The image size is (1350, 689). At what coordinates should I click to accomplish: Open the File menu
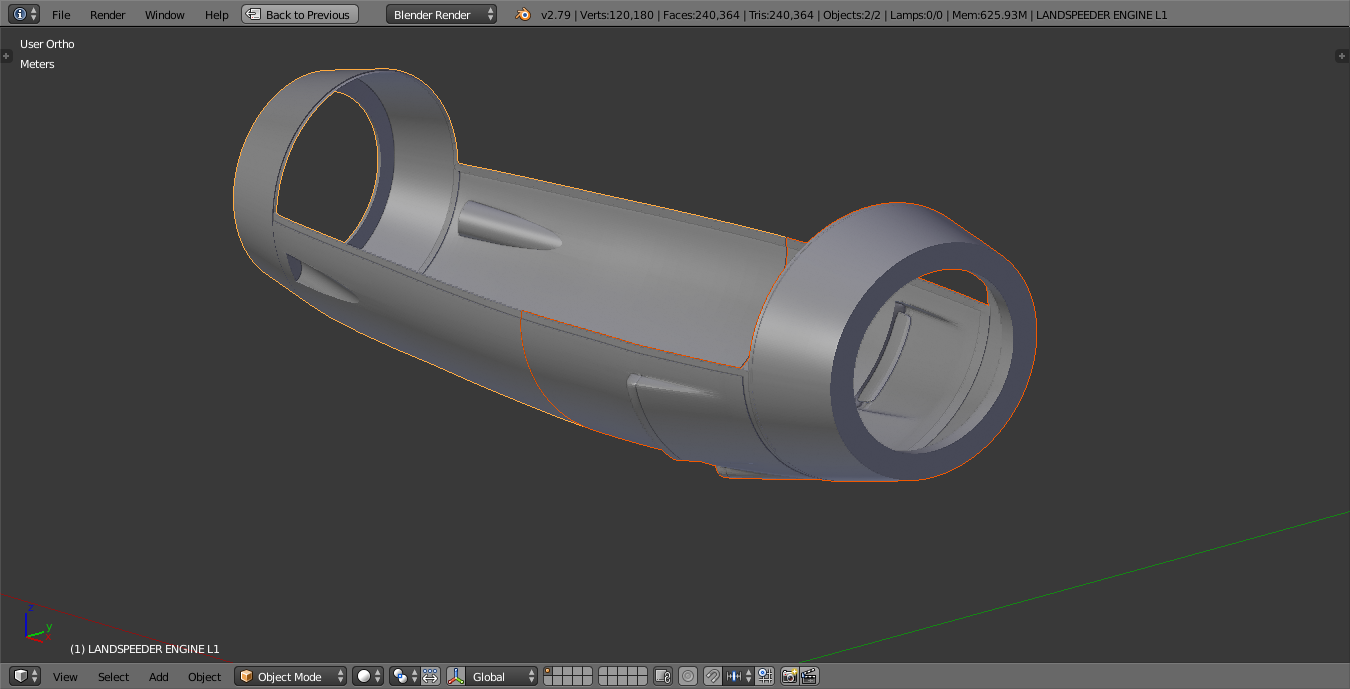(x=61, y=15)
